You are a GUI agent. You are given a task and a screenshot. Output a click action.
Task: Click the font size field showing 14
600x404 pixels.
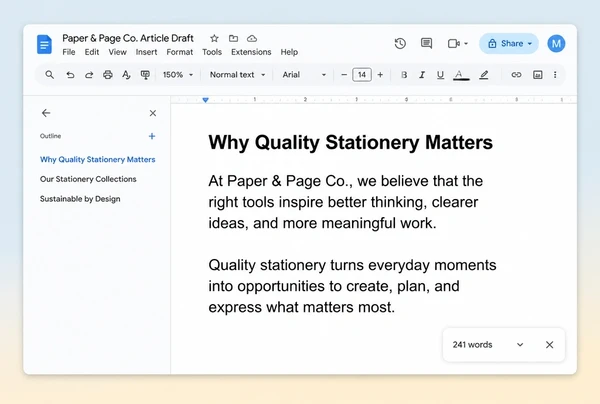pos(362,75)
